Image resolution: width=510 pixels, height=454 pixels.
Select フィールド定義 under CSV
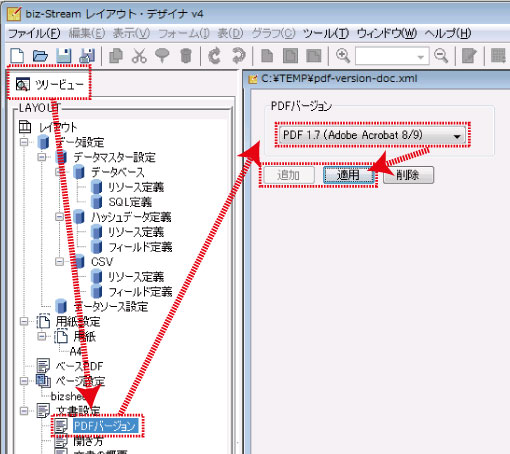click(140, 292)
